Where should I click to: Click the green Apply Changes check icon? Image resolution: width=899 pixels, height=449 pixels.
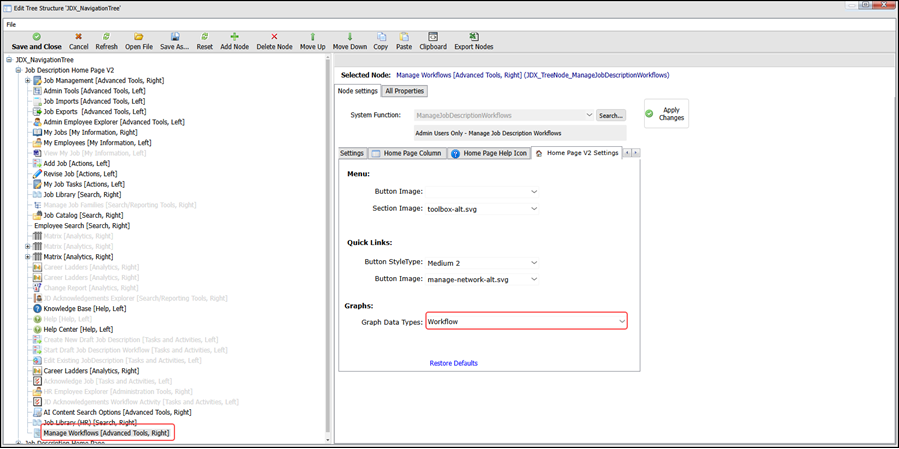click(649, 114)
